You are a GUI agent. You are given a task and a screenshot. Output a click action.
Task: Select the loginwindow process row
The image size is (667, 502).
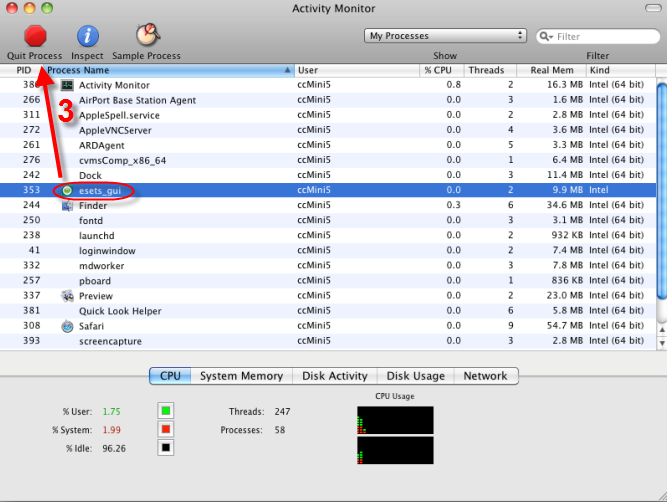(x=328, y=251)
